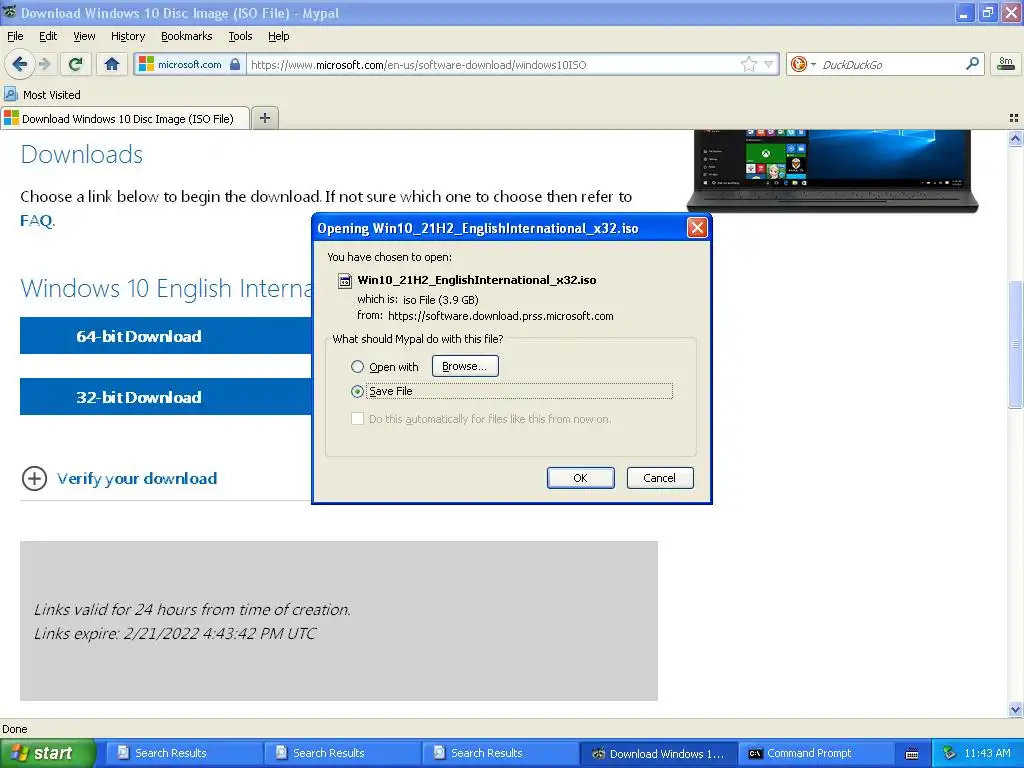The height and width of the screenshot is (768, 1024).
Task: Switch to first Search Results taskbar window
Action: coord(184,754)
